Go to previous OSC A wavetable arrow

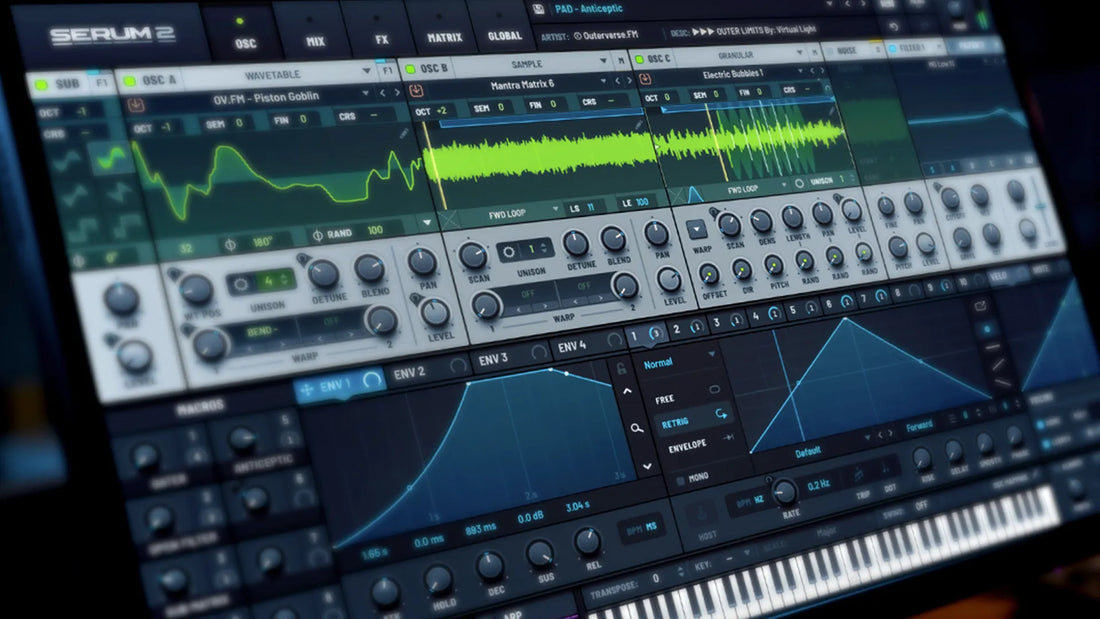click(x=382, y=93)
